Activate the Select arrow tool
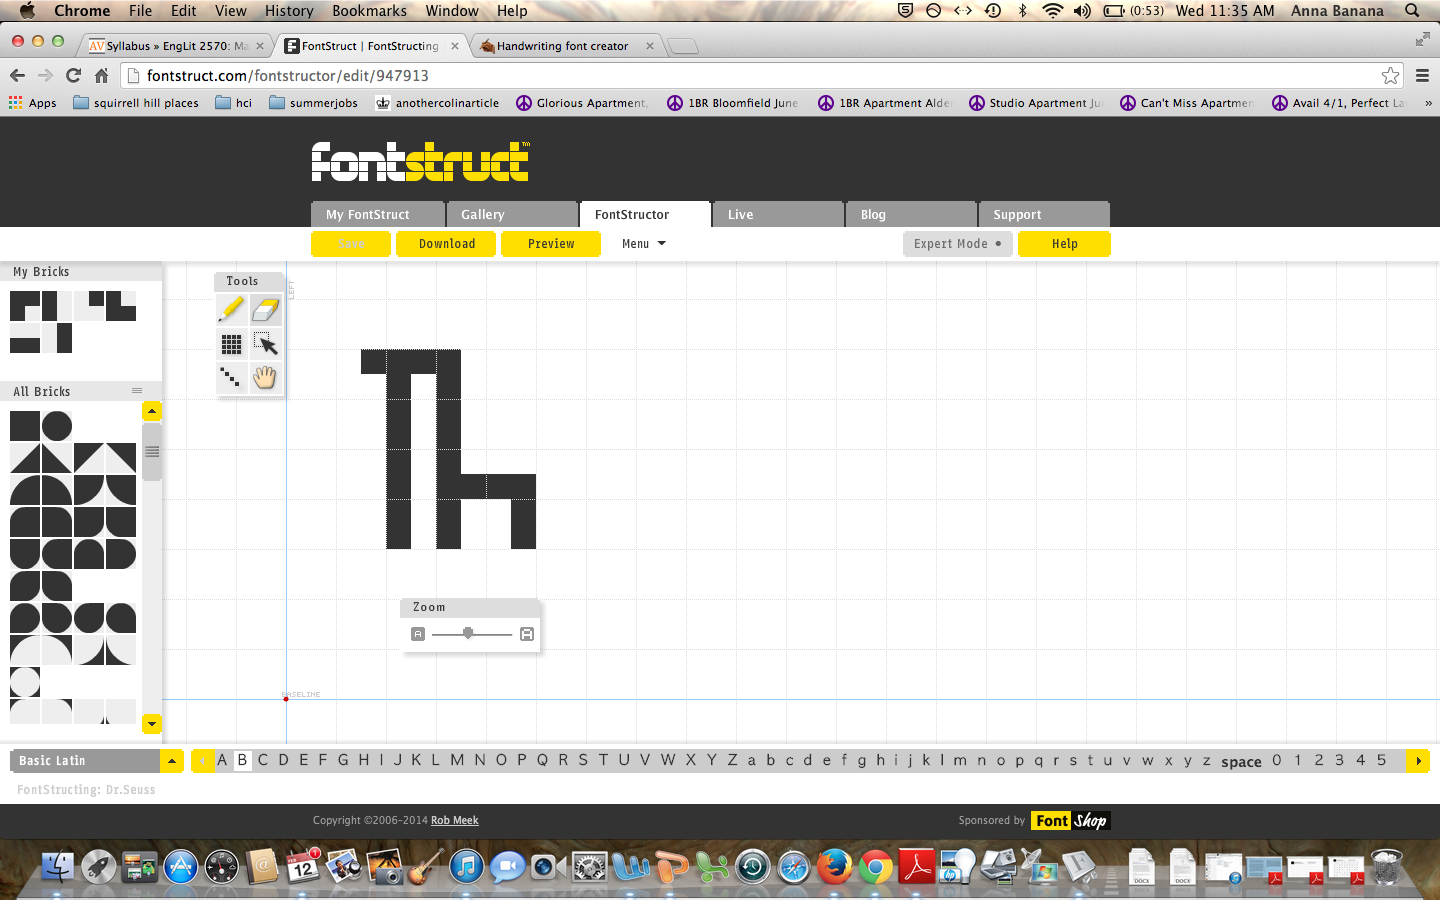Image resolution: width=1440 pixels, height=900 pixels. [265, 344]
